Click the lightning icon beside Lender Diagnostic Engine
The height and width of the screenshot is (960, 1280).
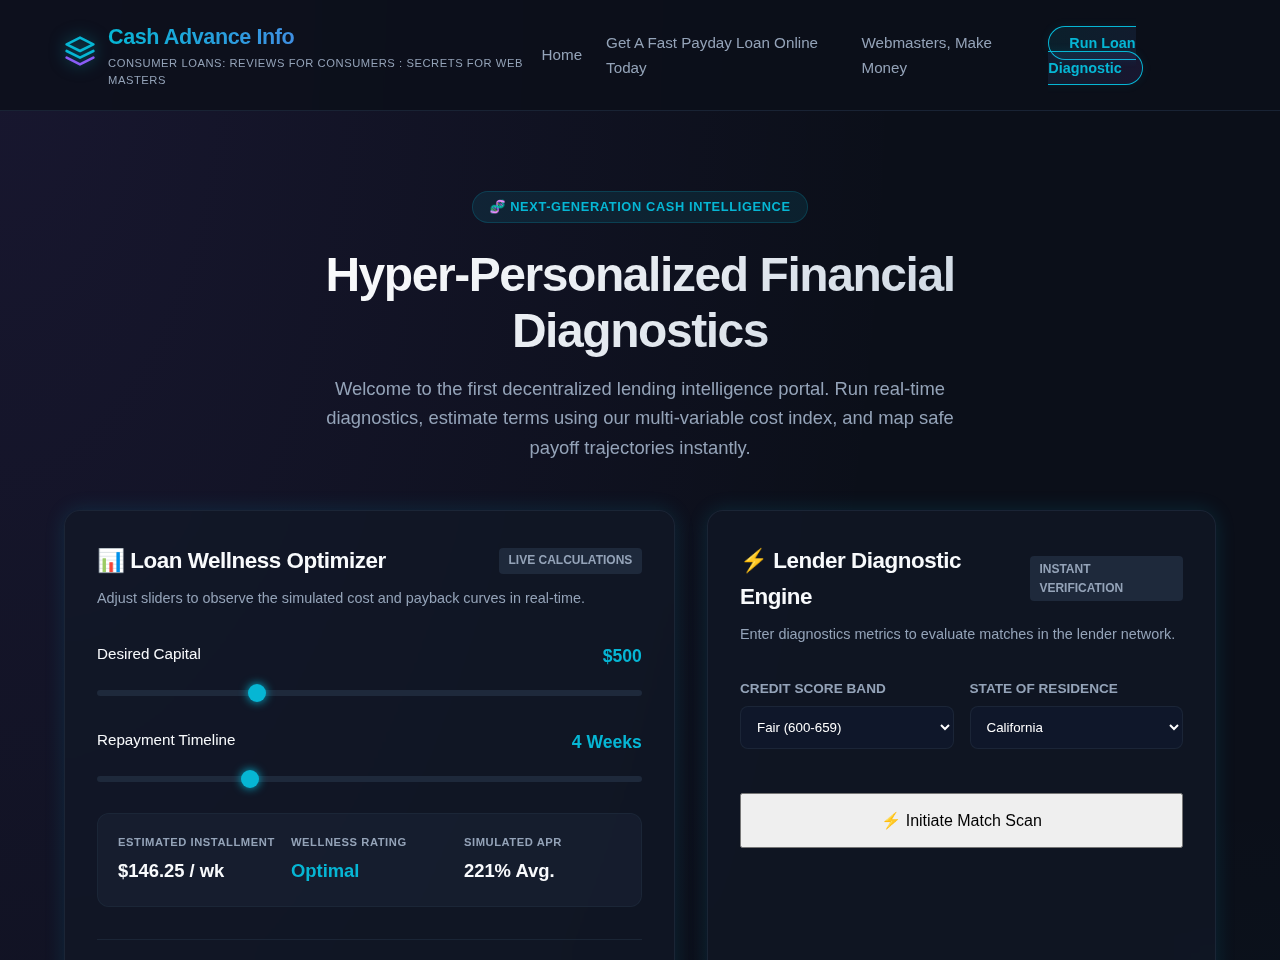[x=753, y=560]
